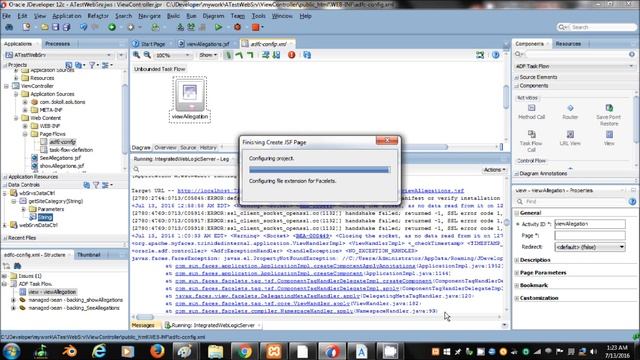Select the Router component icon
The width and height of the screenshot is (640, 360).
point(570,108)
